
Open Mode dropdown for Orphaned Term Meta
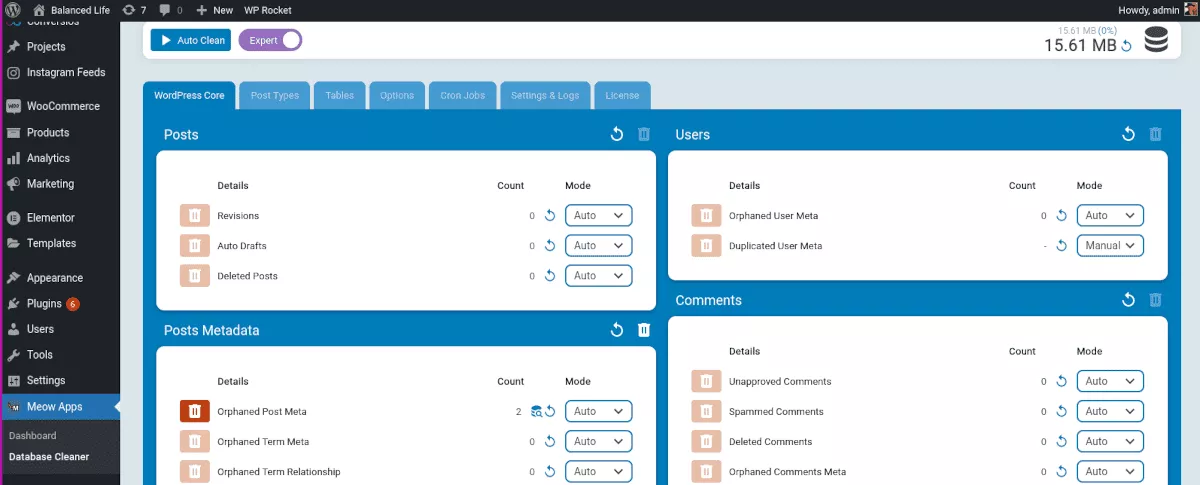pyautogui.click(x=599, y=441)
